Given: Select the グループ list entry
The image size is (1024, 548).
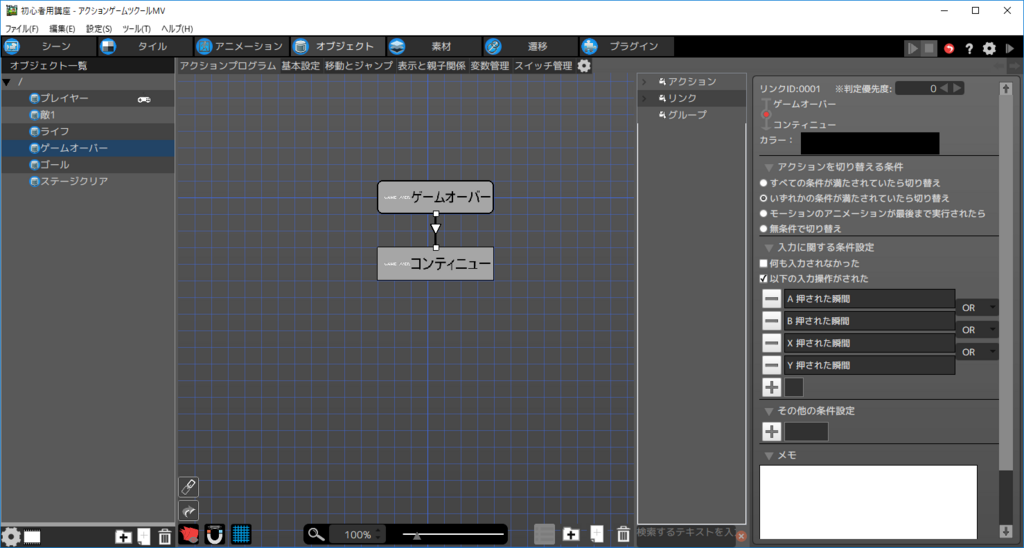Looking at the screenshot, I should [692, 115].
